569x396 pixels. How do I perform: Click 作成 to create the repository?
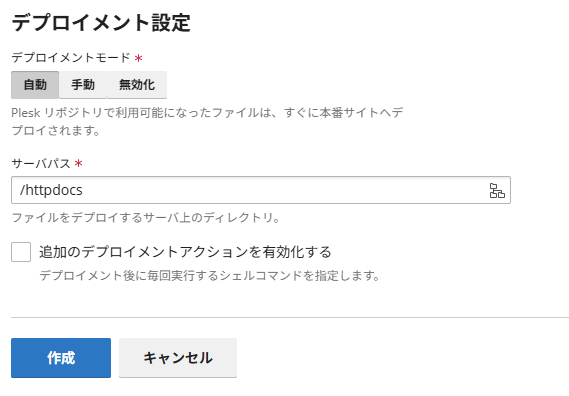pyautogui.click(x=61, y=358)
